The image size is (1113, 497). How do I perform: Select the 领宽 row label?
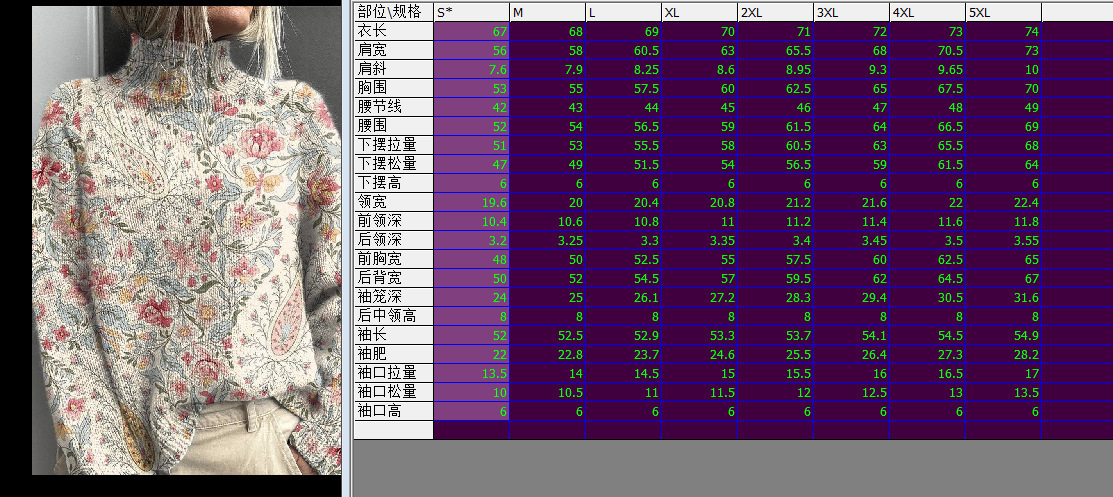394,202
